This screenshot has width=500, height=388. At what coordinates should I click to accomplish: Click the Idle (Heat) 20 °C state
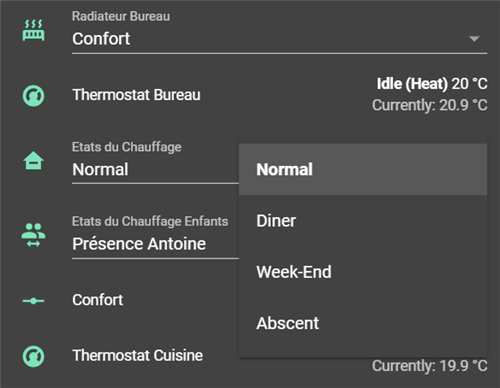tap(432, 84)
